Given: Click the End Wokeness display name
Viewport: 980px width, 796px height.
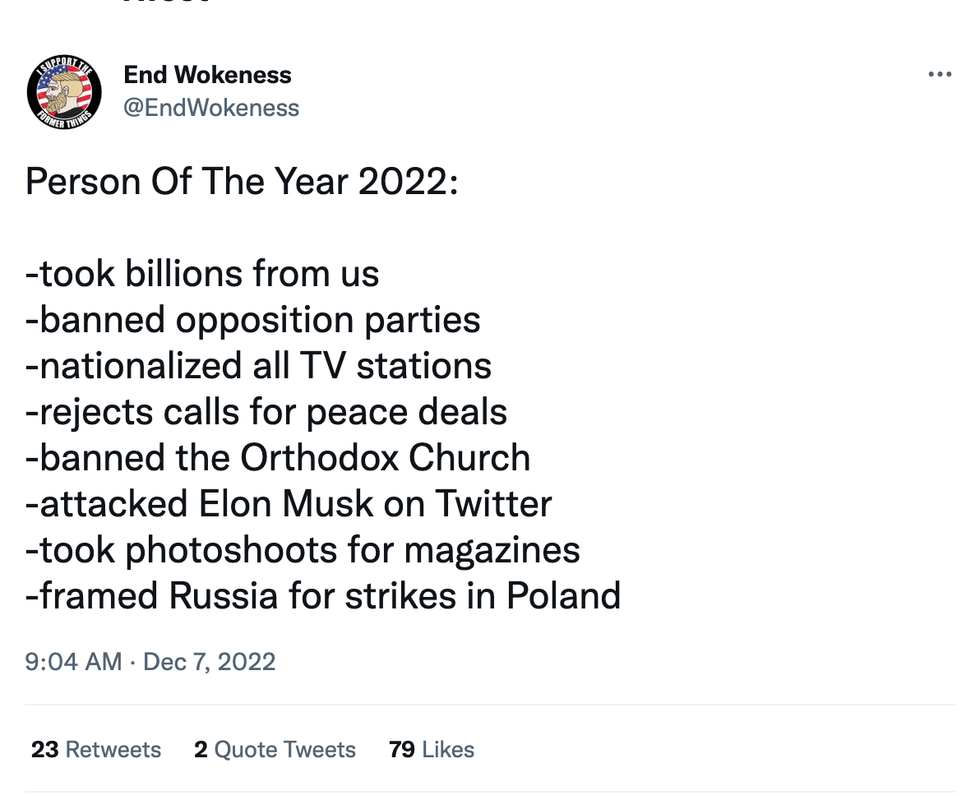Looking at the screenshot, I should [207, 75].
